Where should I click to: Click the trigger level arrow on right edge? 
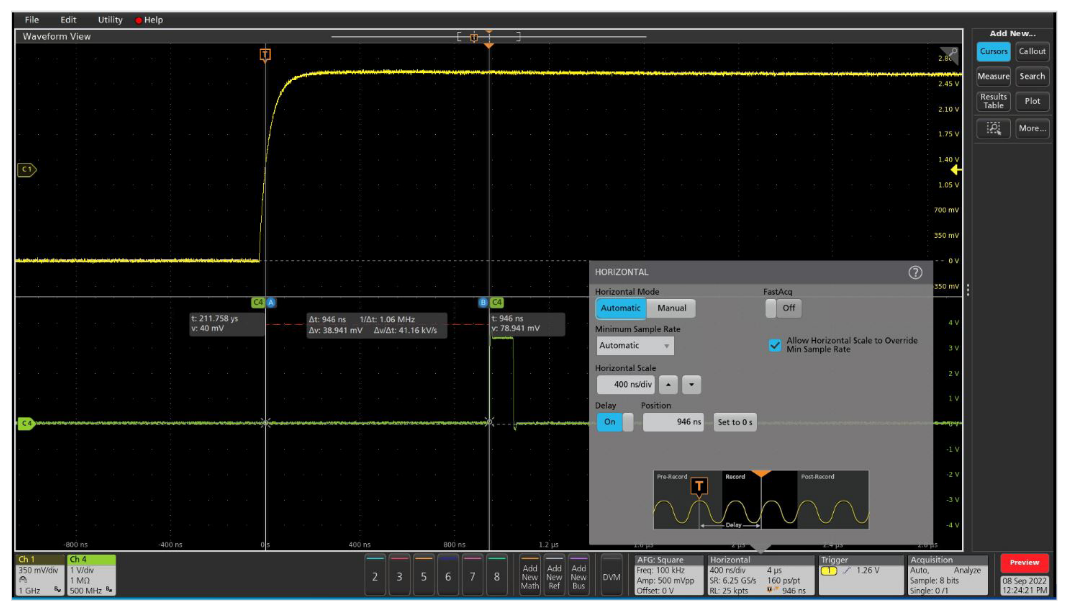956,170
